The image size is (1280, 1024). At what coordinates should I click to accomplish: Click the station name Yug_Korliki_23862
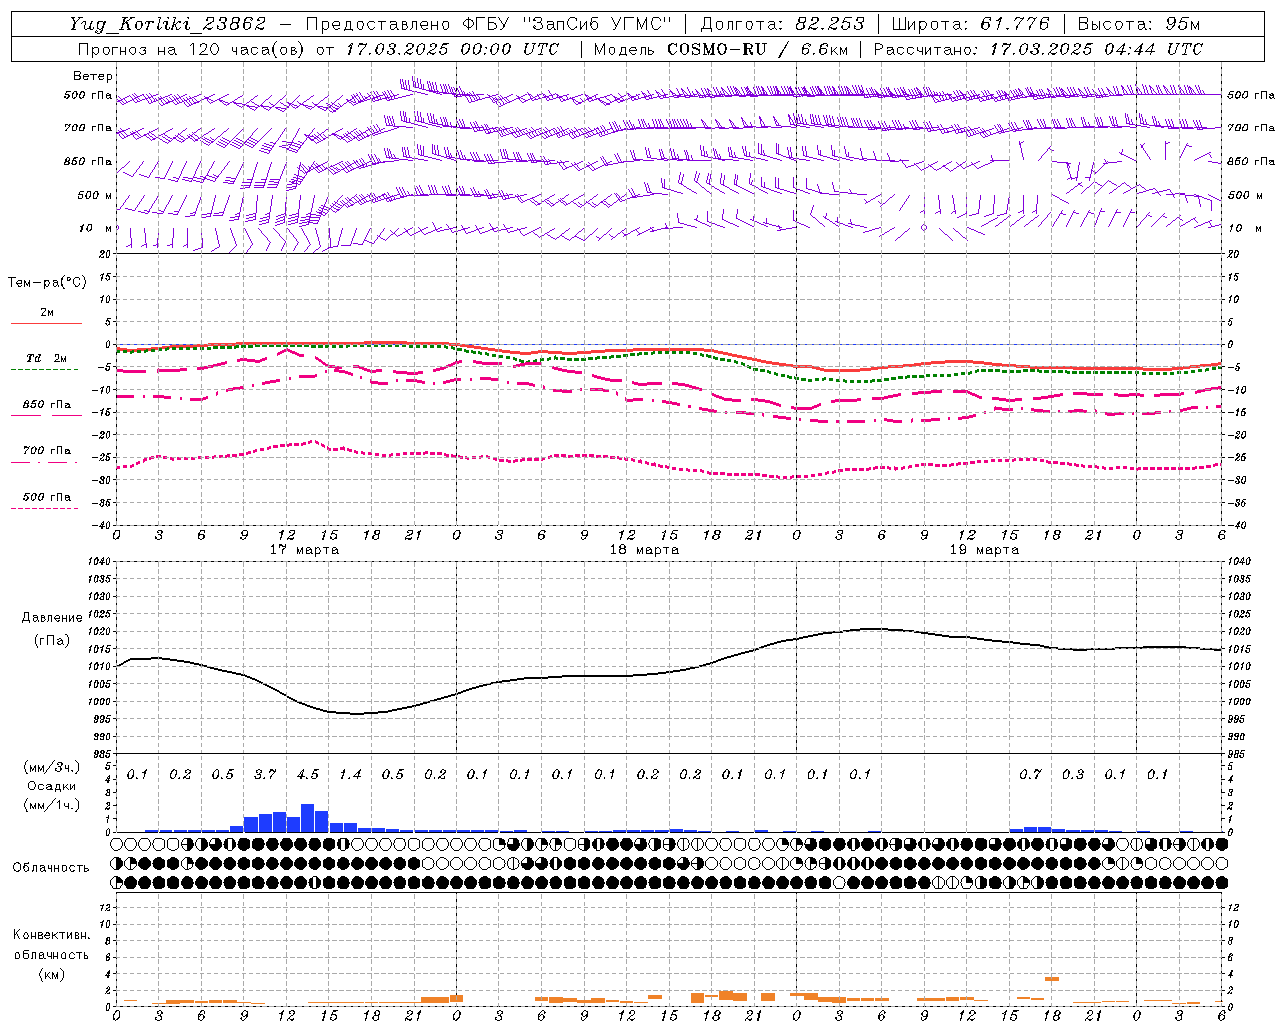pos(168,24)
